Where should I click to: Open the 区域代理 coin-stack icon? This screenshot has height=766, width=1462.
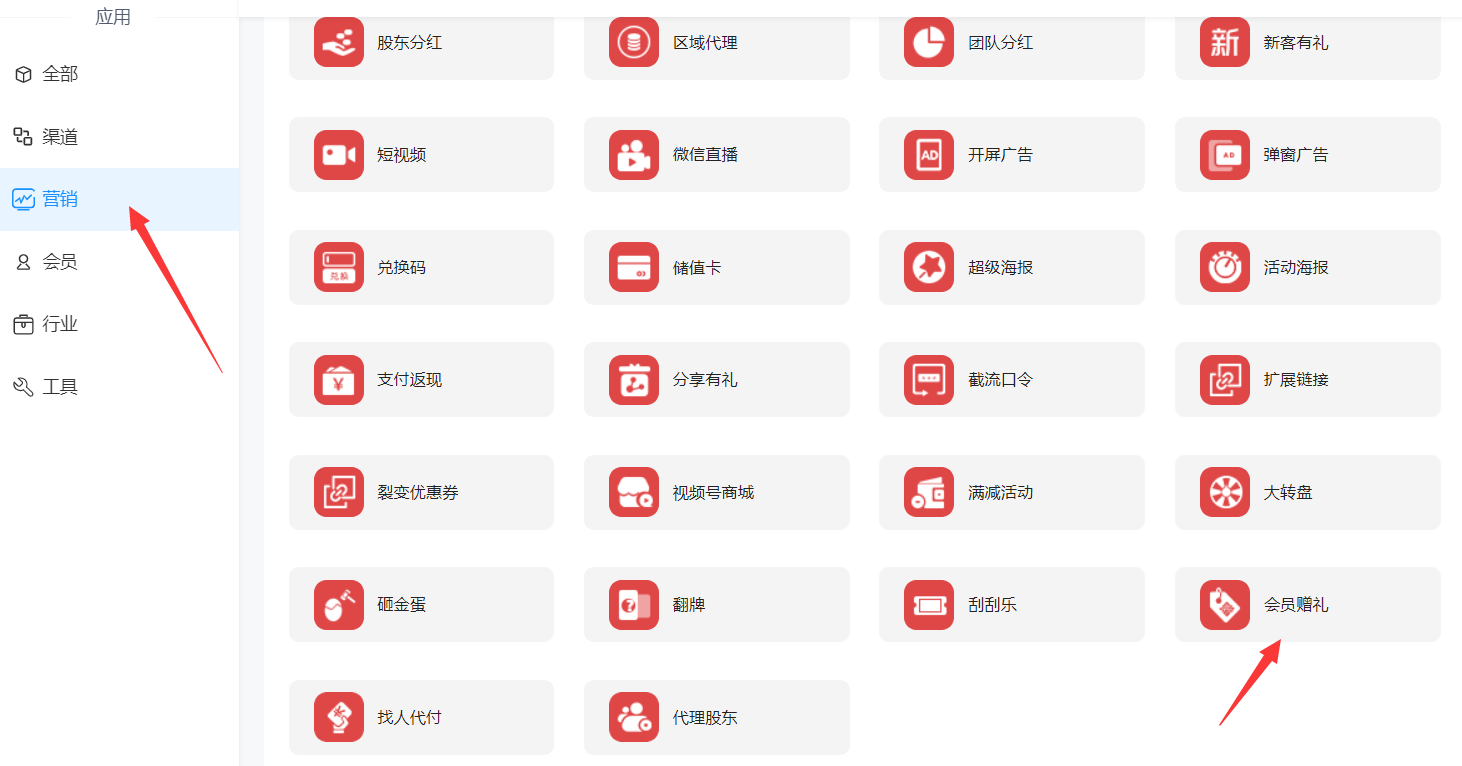634,43
